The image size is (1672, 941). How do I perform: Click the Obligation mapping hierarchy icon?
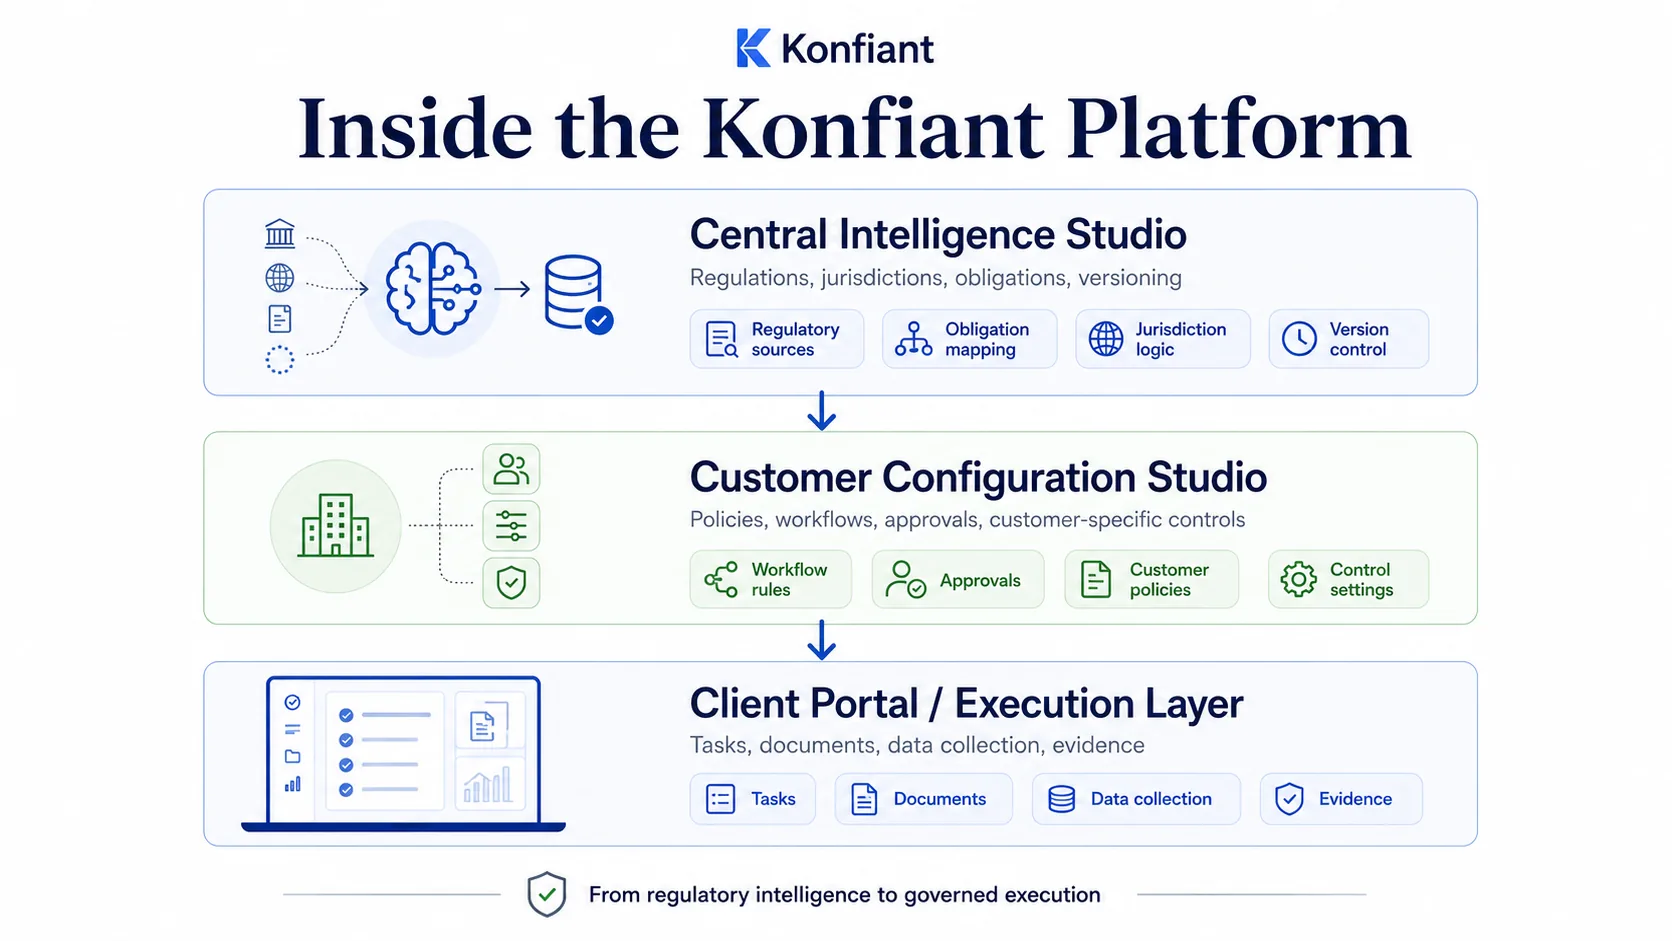(x=913, y=339)
